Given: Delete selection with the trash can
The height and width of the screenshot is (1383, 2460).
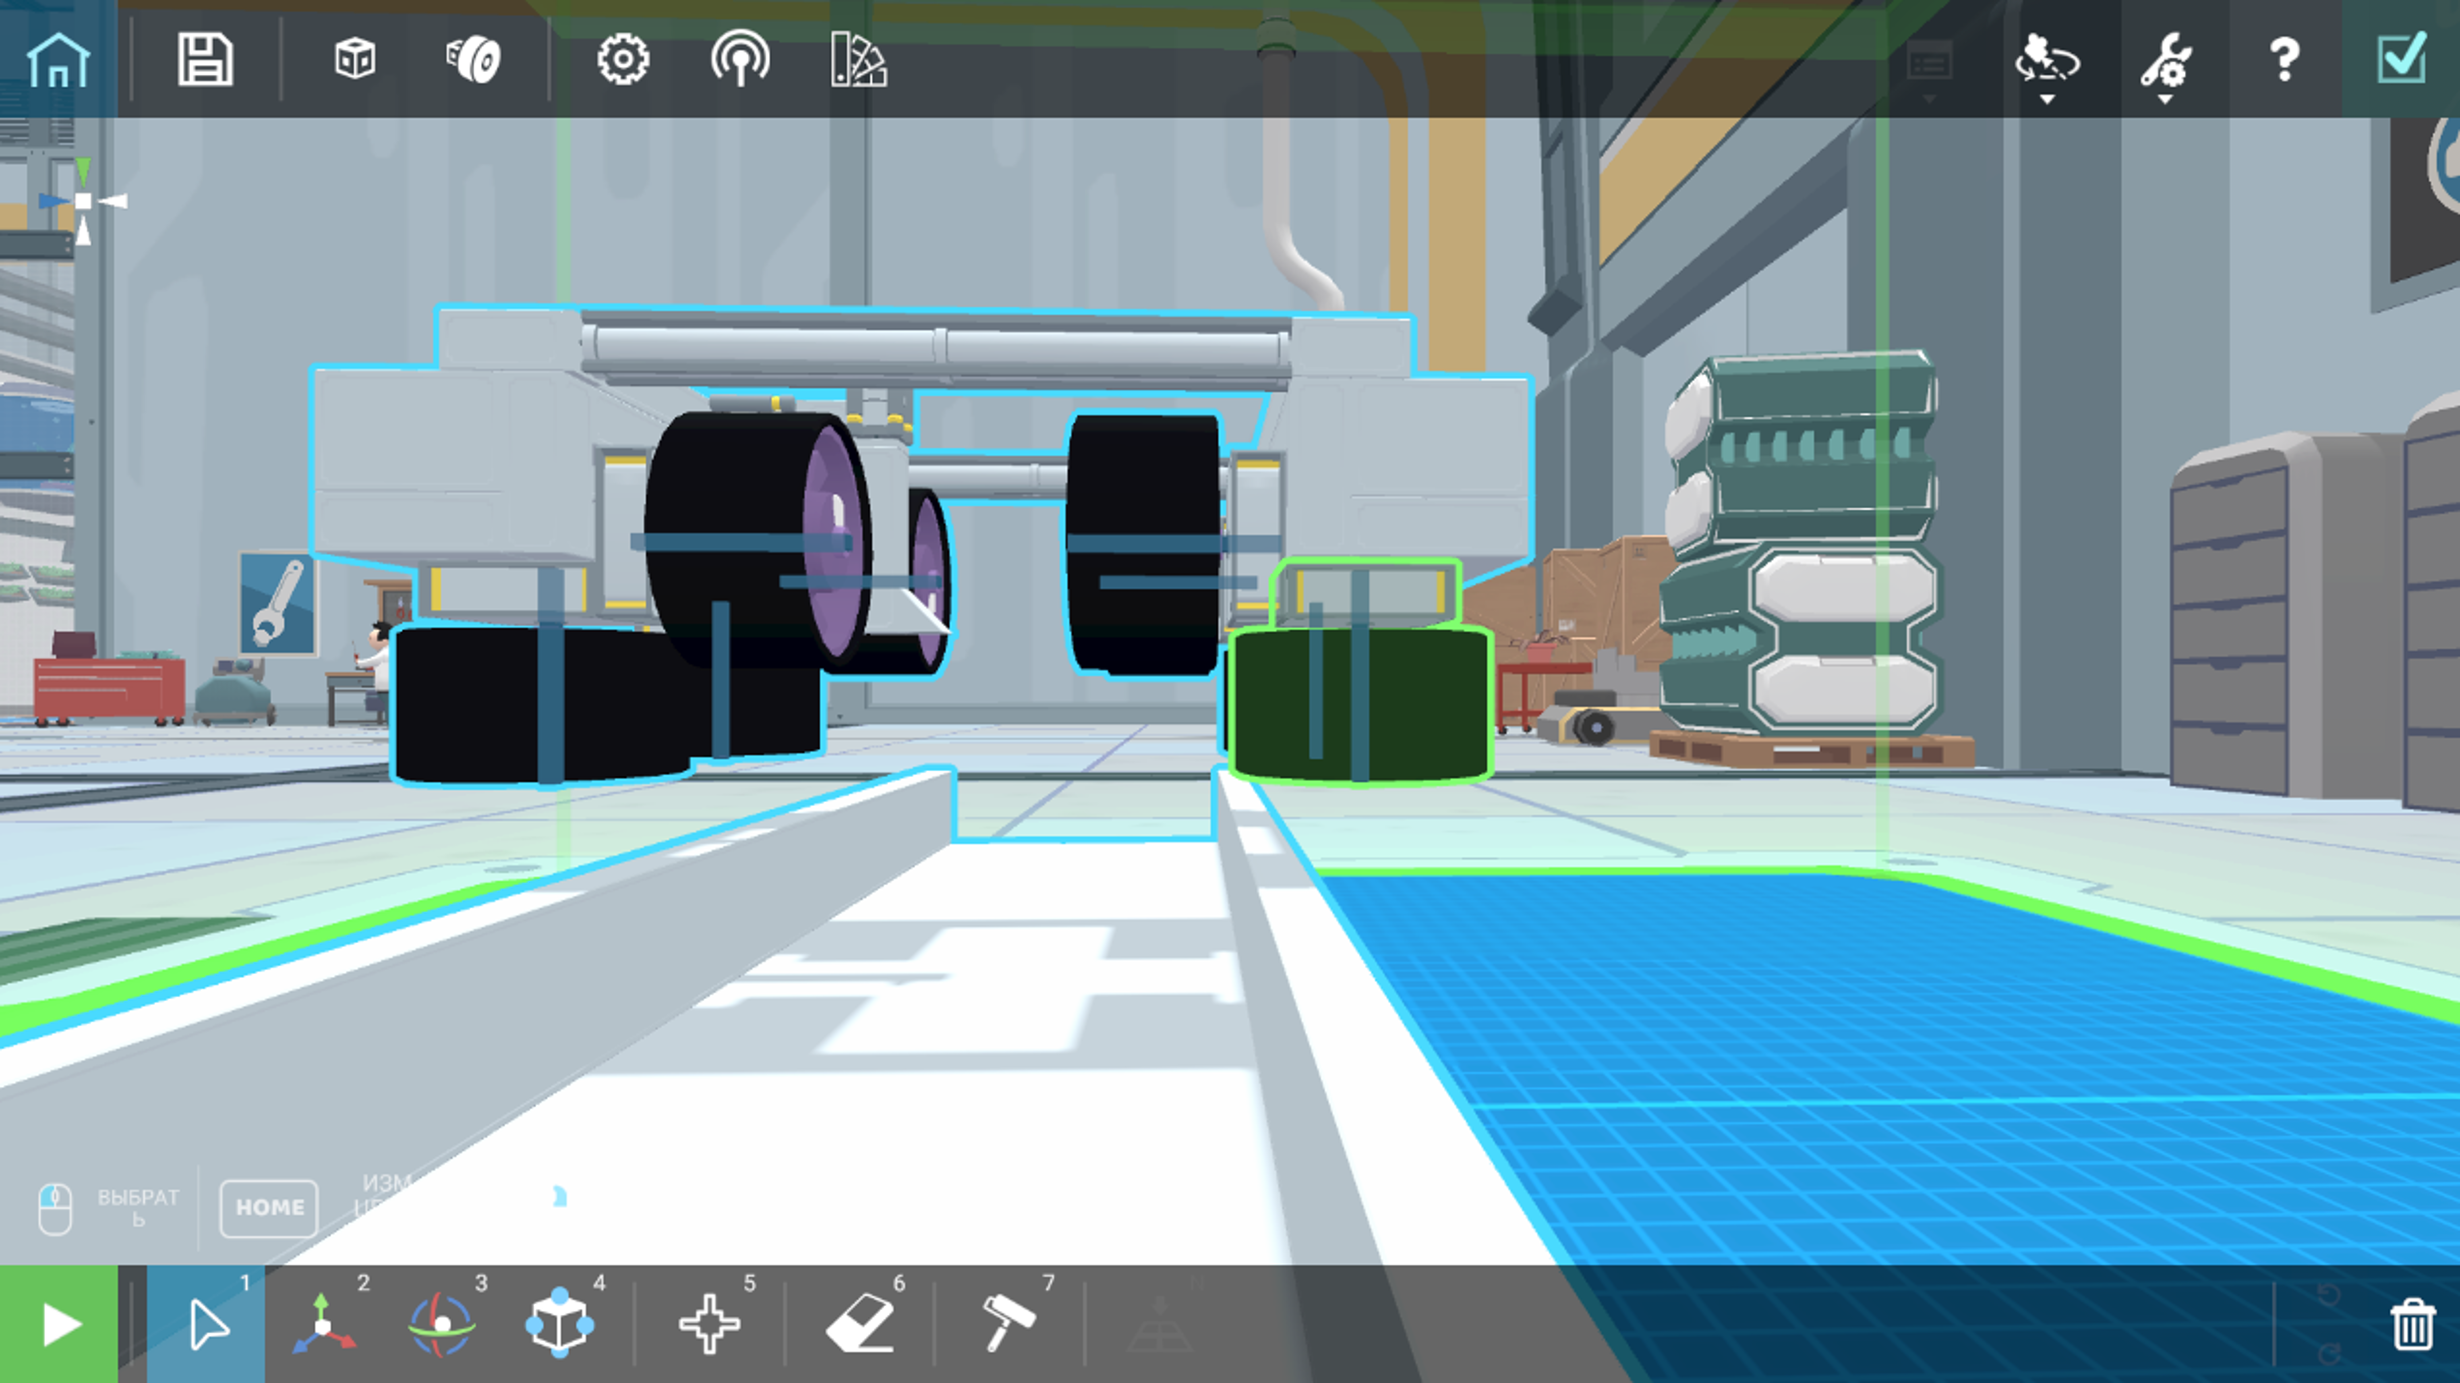Looking at the screenshot, I should tap(2412, 1324).
